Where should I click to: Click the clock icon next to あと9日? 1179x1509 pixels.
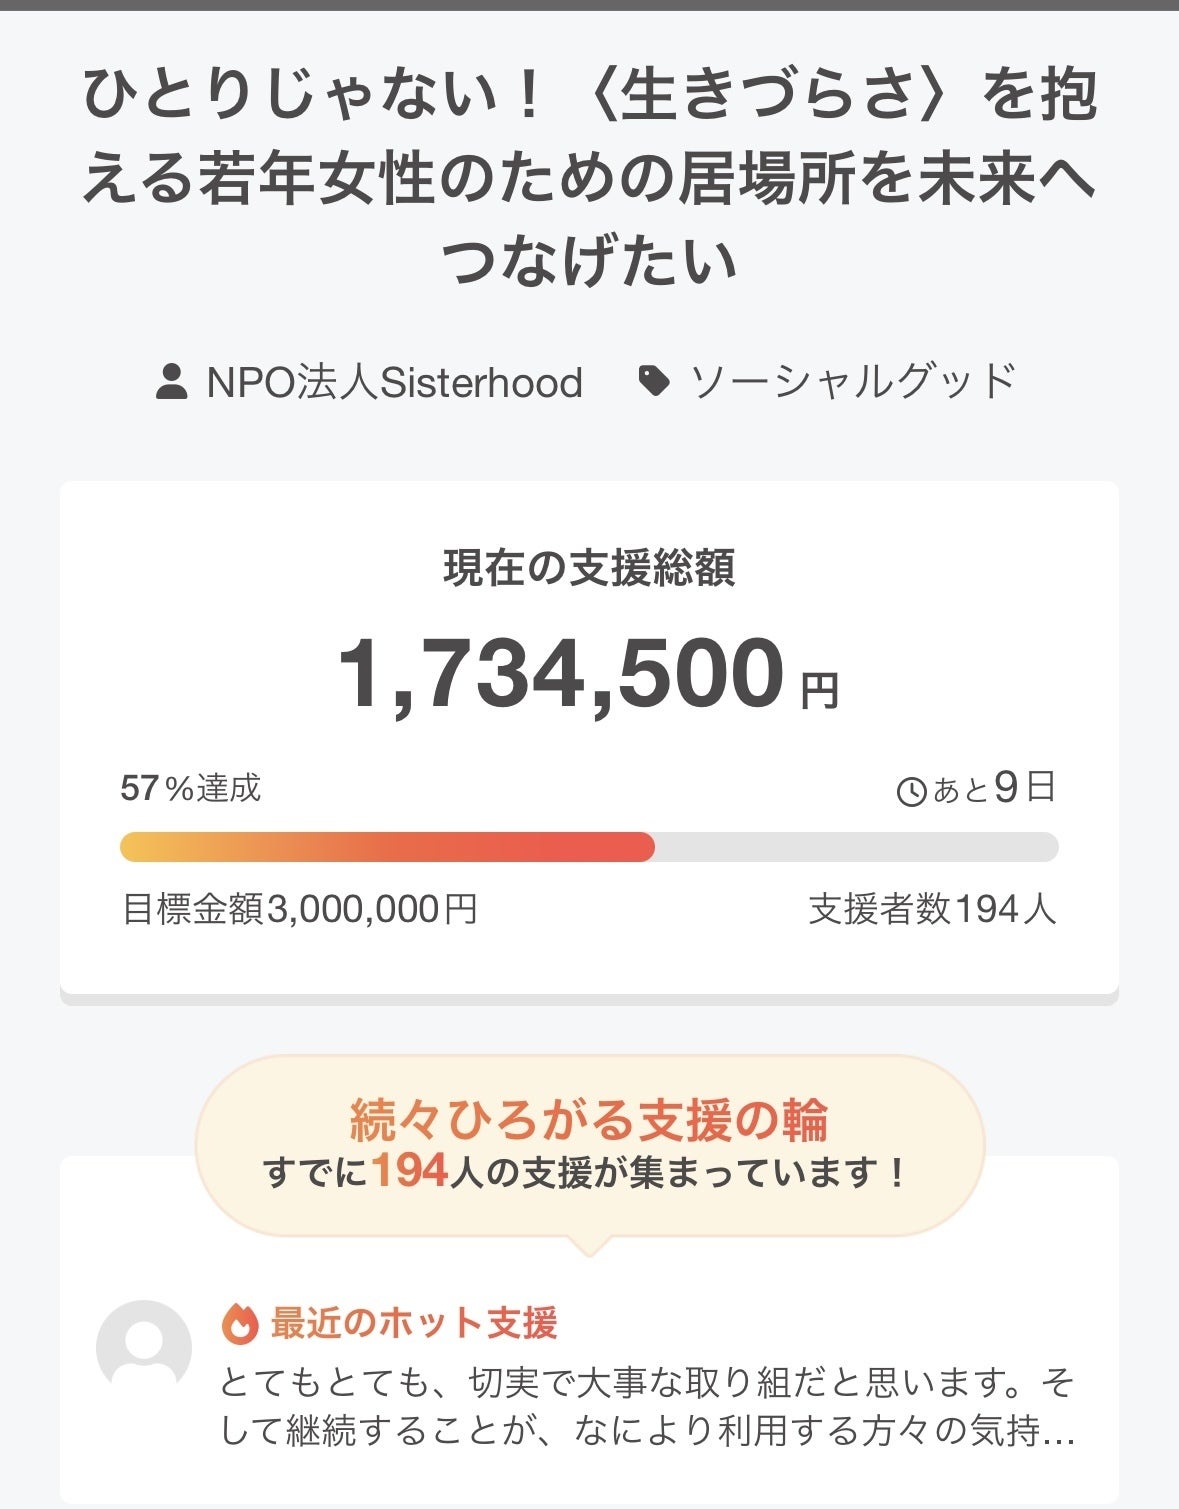click(x=911, y=792)
